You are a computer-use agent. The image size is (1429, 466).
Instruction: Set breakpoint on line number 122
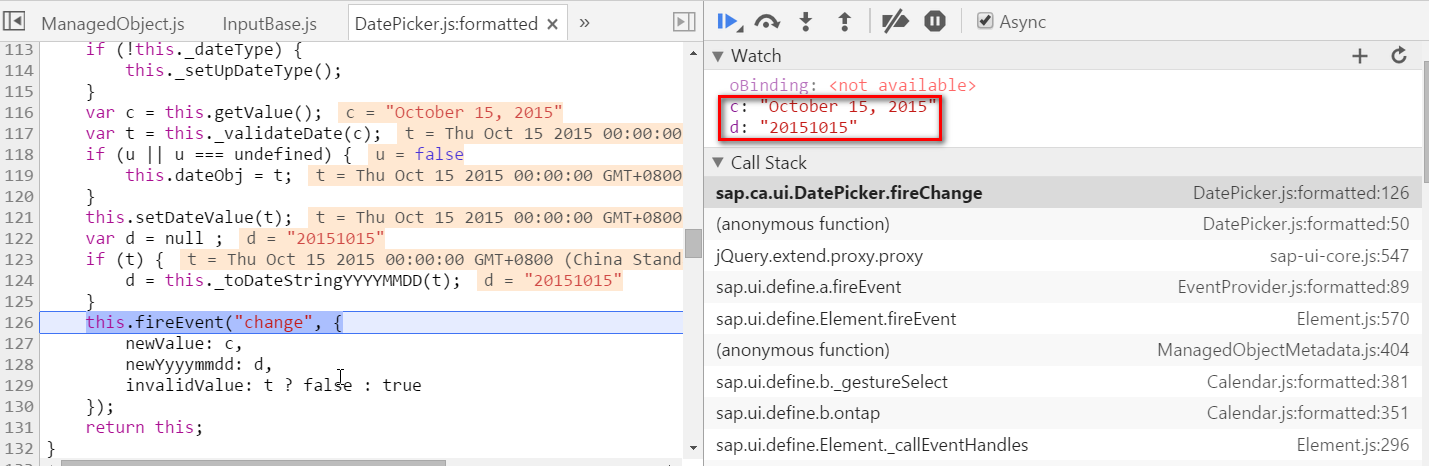tap(17, 239)
